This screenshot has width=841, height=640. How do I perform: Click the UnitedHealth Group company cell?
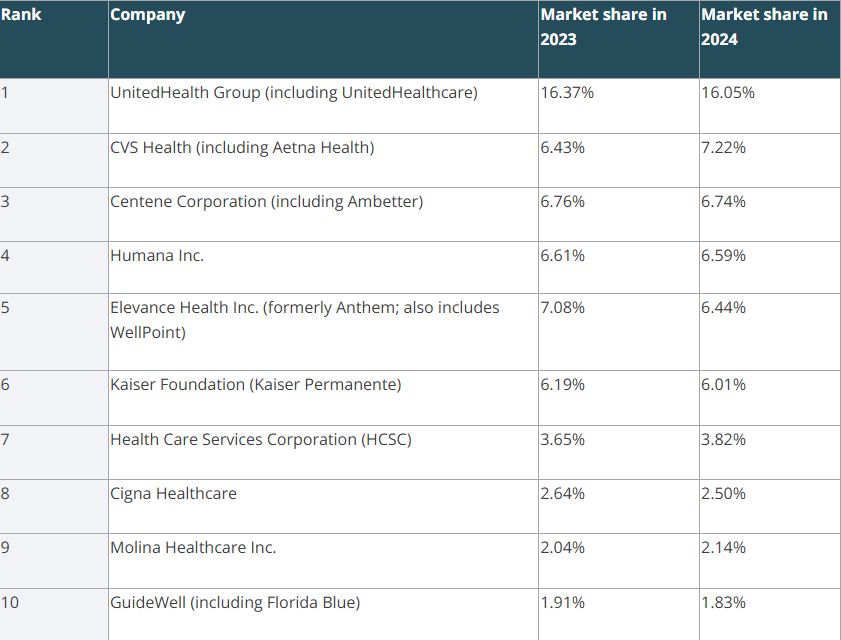point(293,93)
